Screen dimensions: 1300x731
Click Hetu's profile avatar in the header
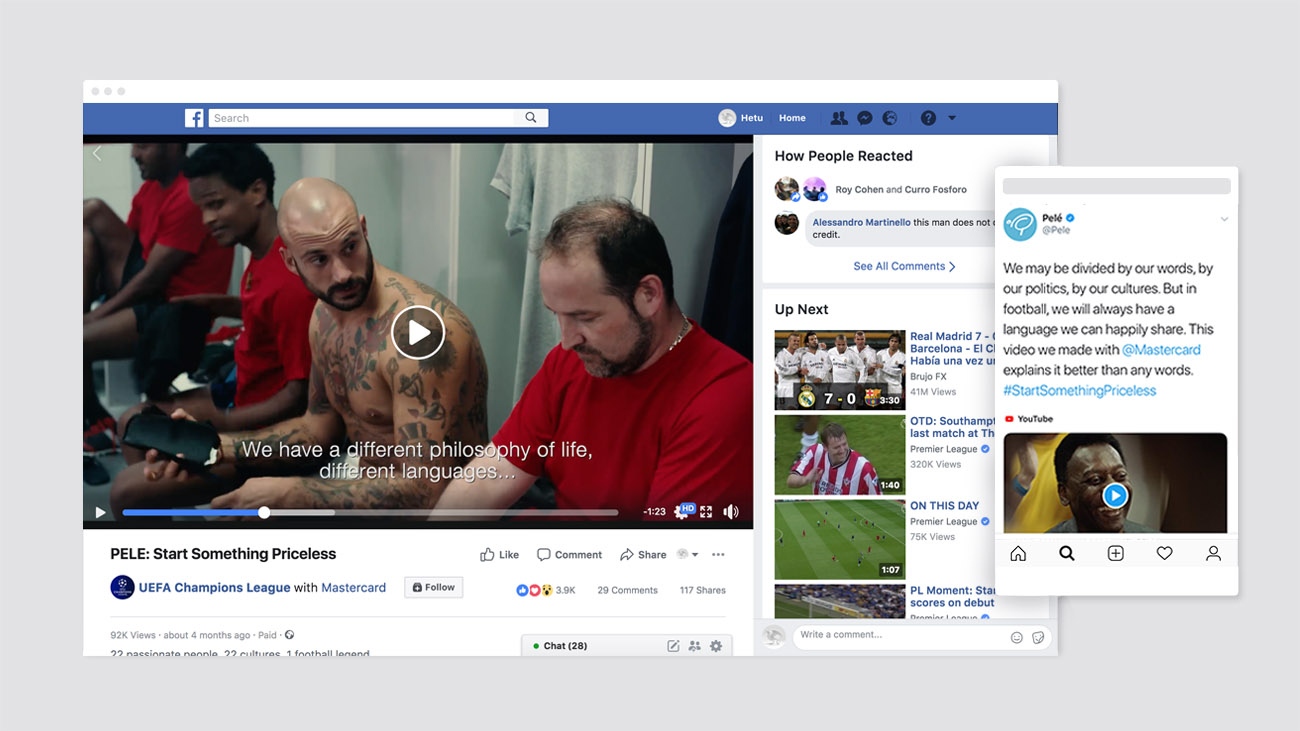point(727,118)
